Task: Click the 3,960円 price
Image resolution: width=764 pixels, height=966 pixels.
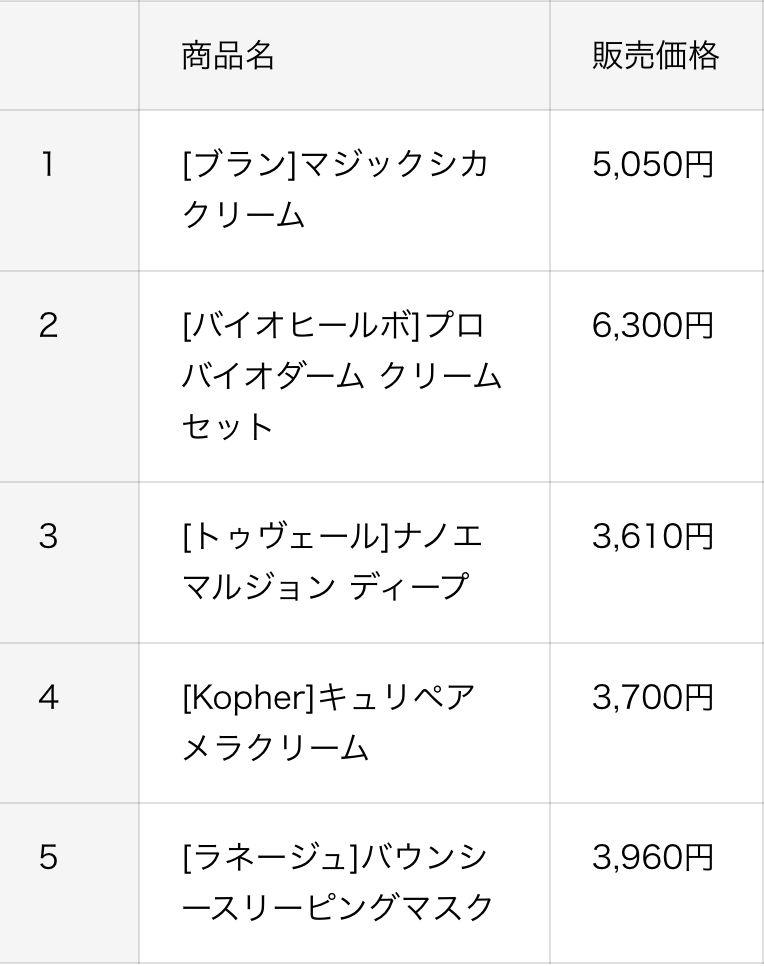Action: [653, 858]
